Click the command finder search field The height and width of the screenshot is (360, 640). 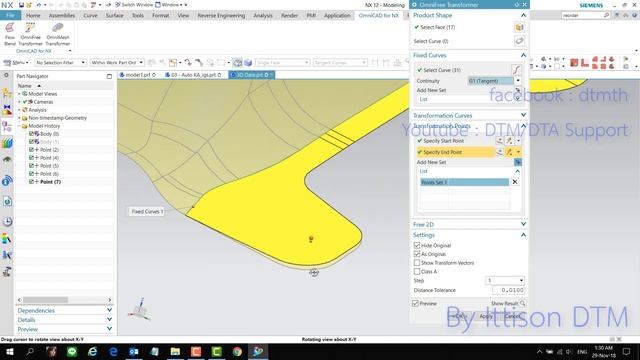[582, 15]
